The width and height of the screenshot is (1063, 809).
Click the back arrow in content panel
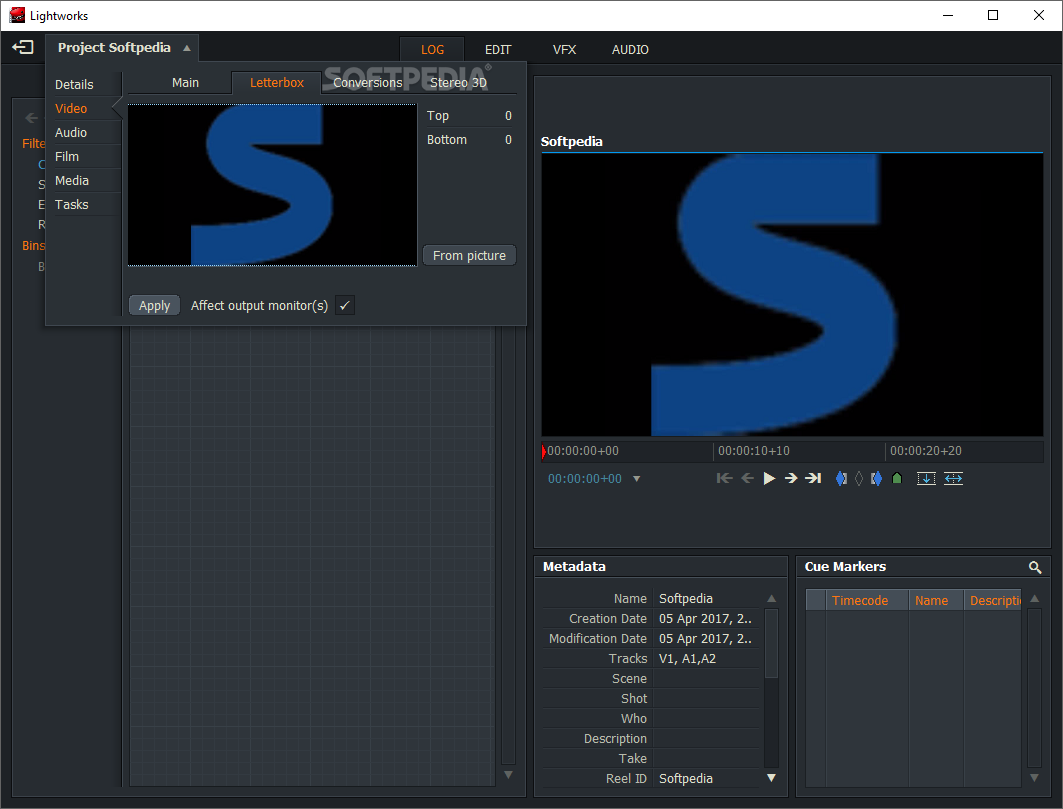click(31, 117)
